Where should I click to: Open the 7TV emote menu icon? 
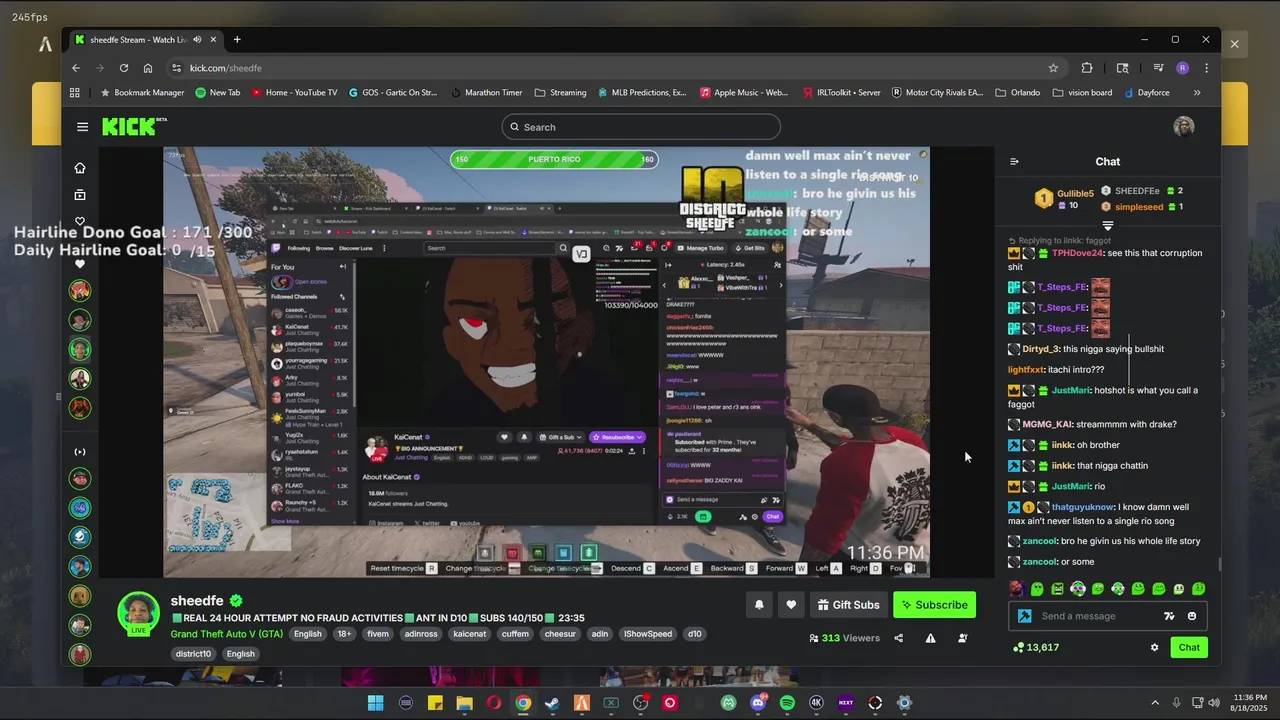point(1169,616)
